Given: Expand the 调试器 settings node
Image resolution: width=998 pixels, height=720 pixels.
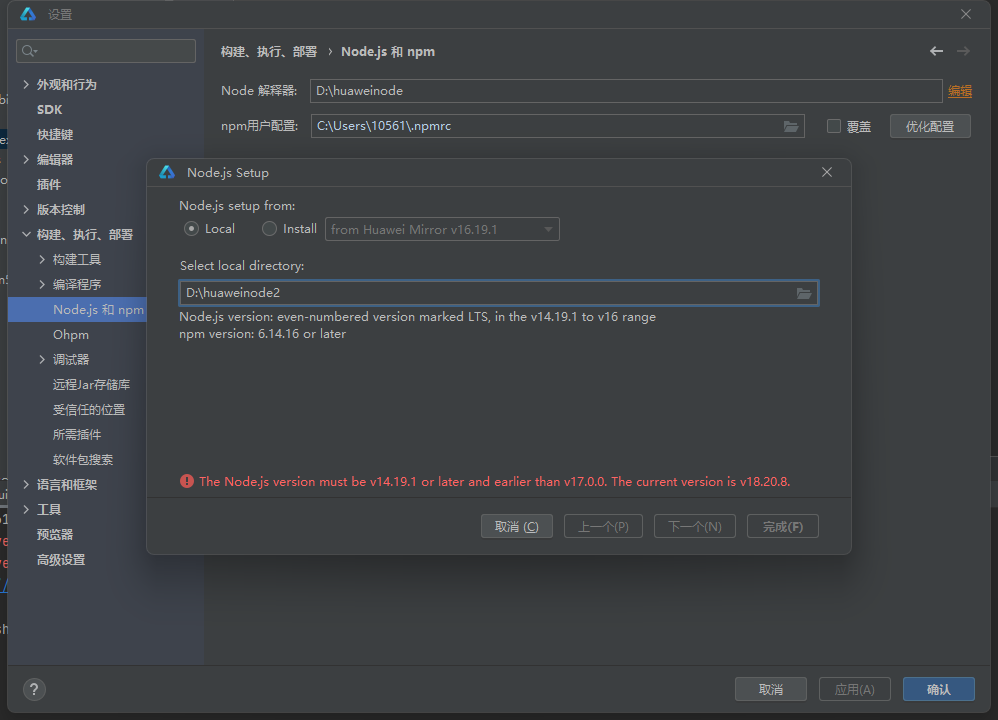Looking at the screenshot, I should point(42,360).
